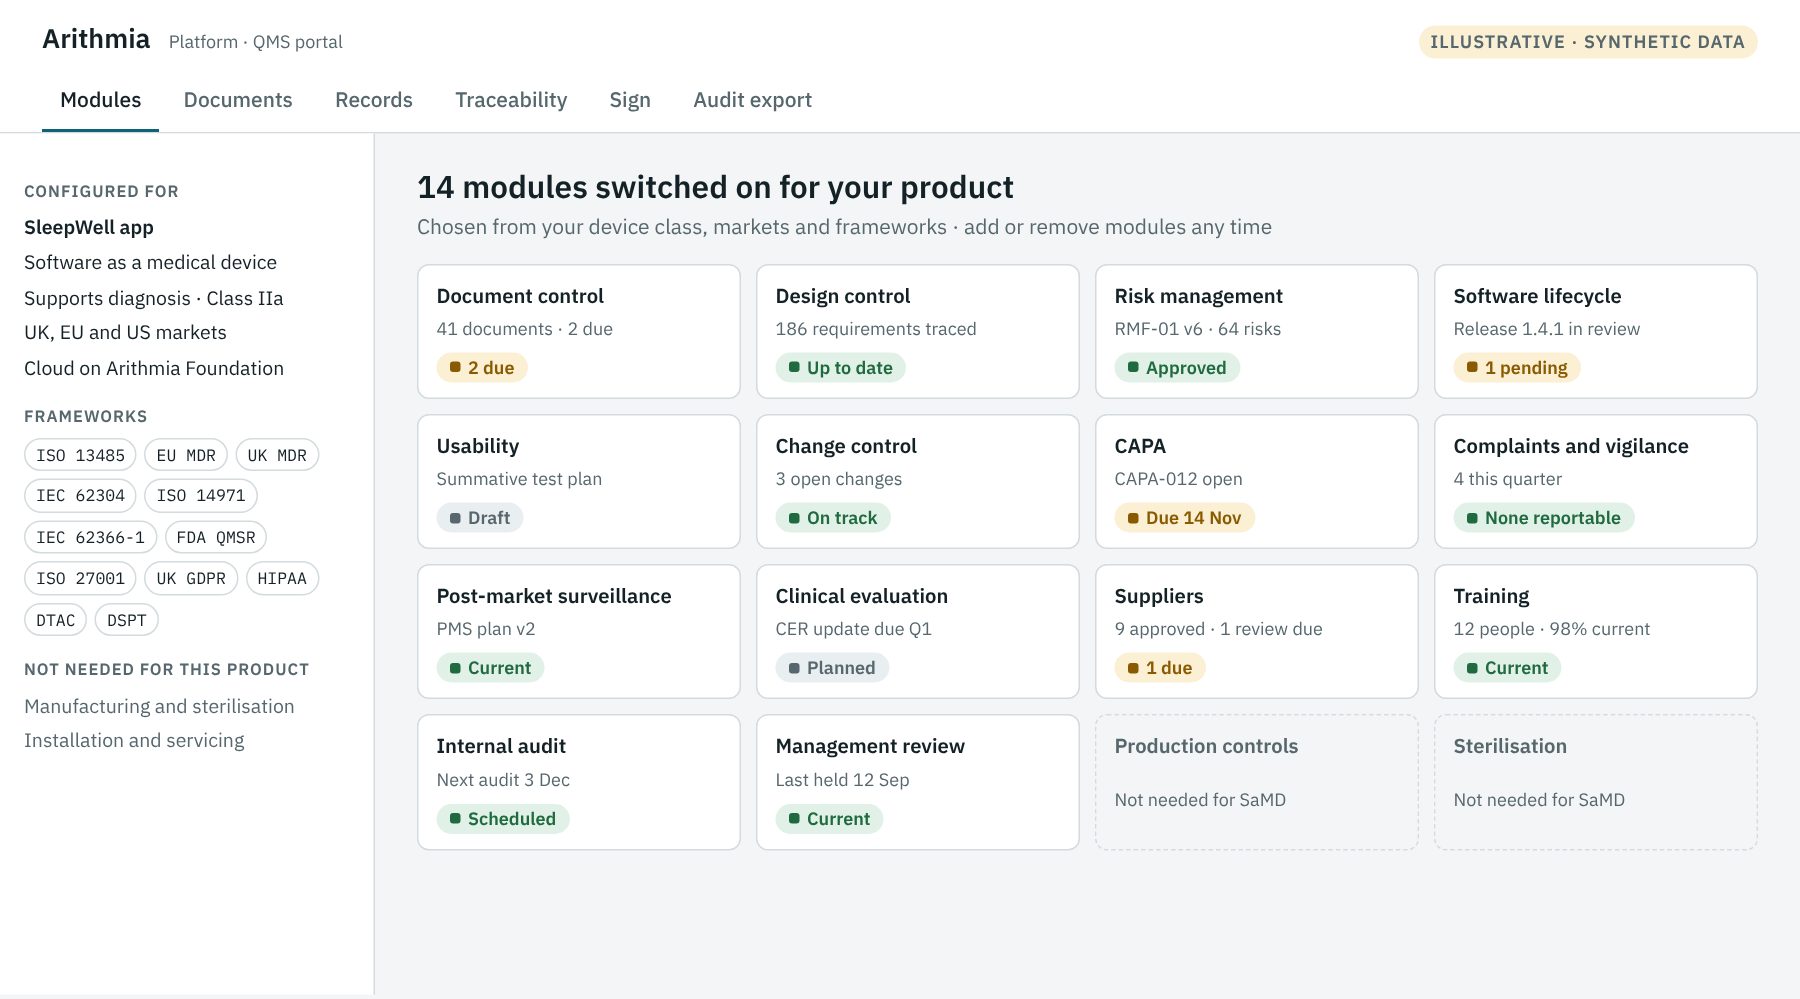Click 'RMF-01 v6 · 64 risks' text
The height and width of the screenshot is (999, 1800).
1198,329
